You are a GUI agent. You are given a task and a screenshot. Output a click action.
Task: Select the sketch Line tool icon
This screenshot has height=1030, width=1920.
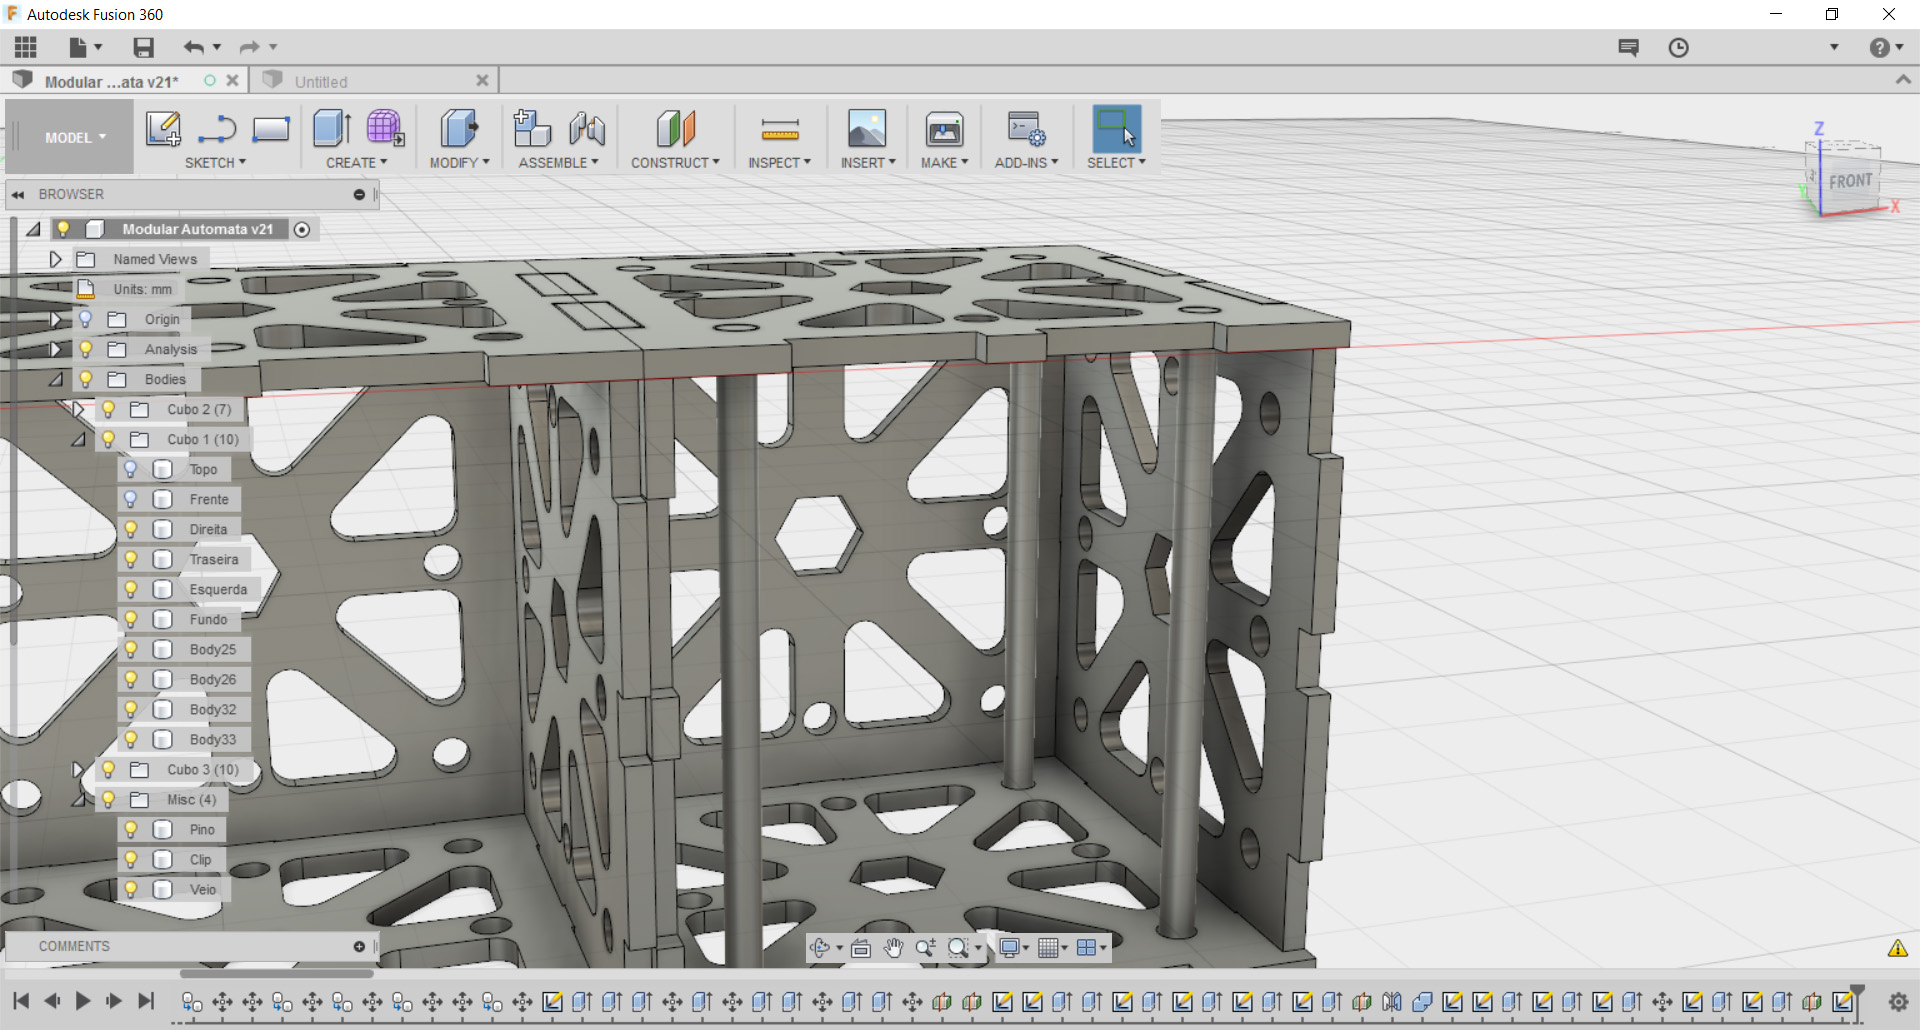[x=217, y=129]
